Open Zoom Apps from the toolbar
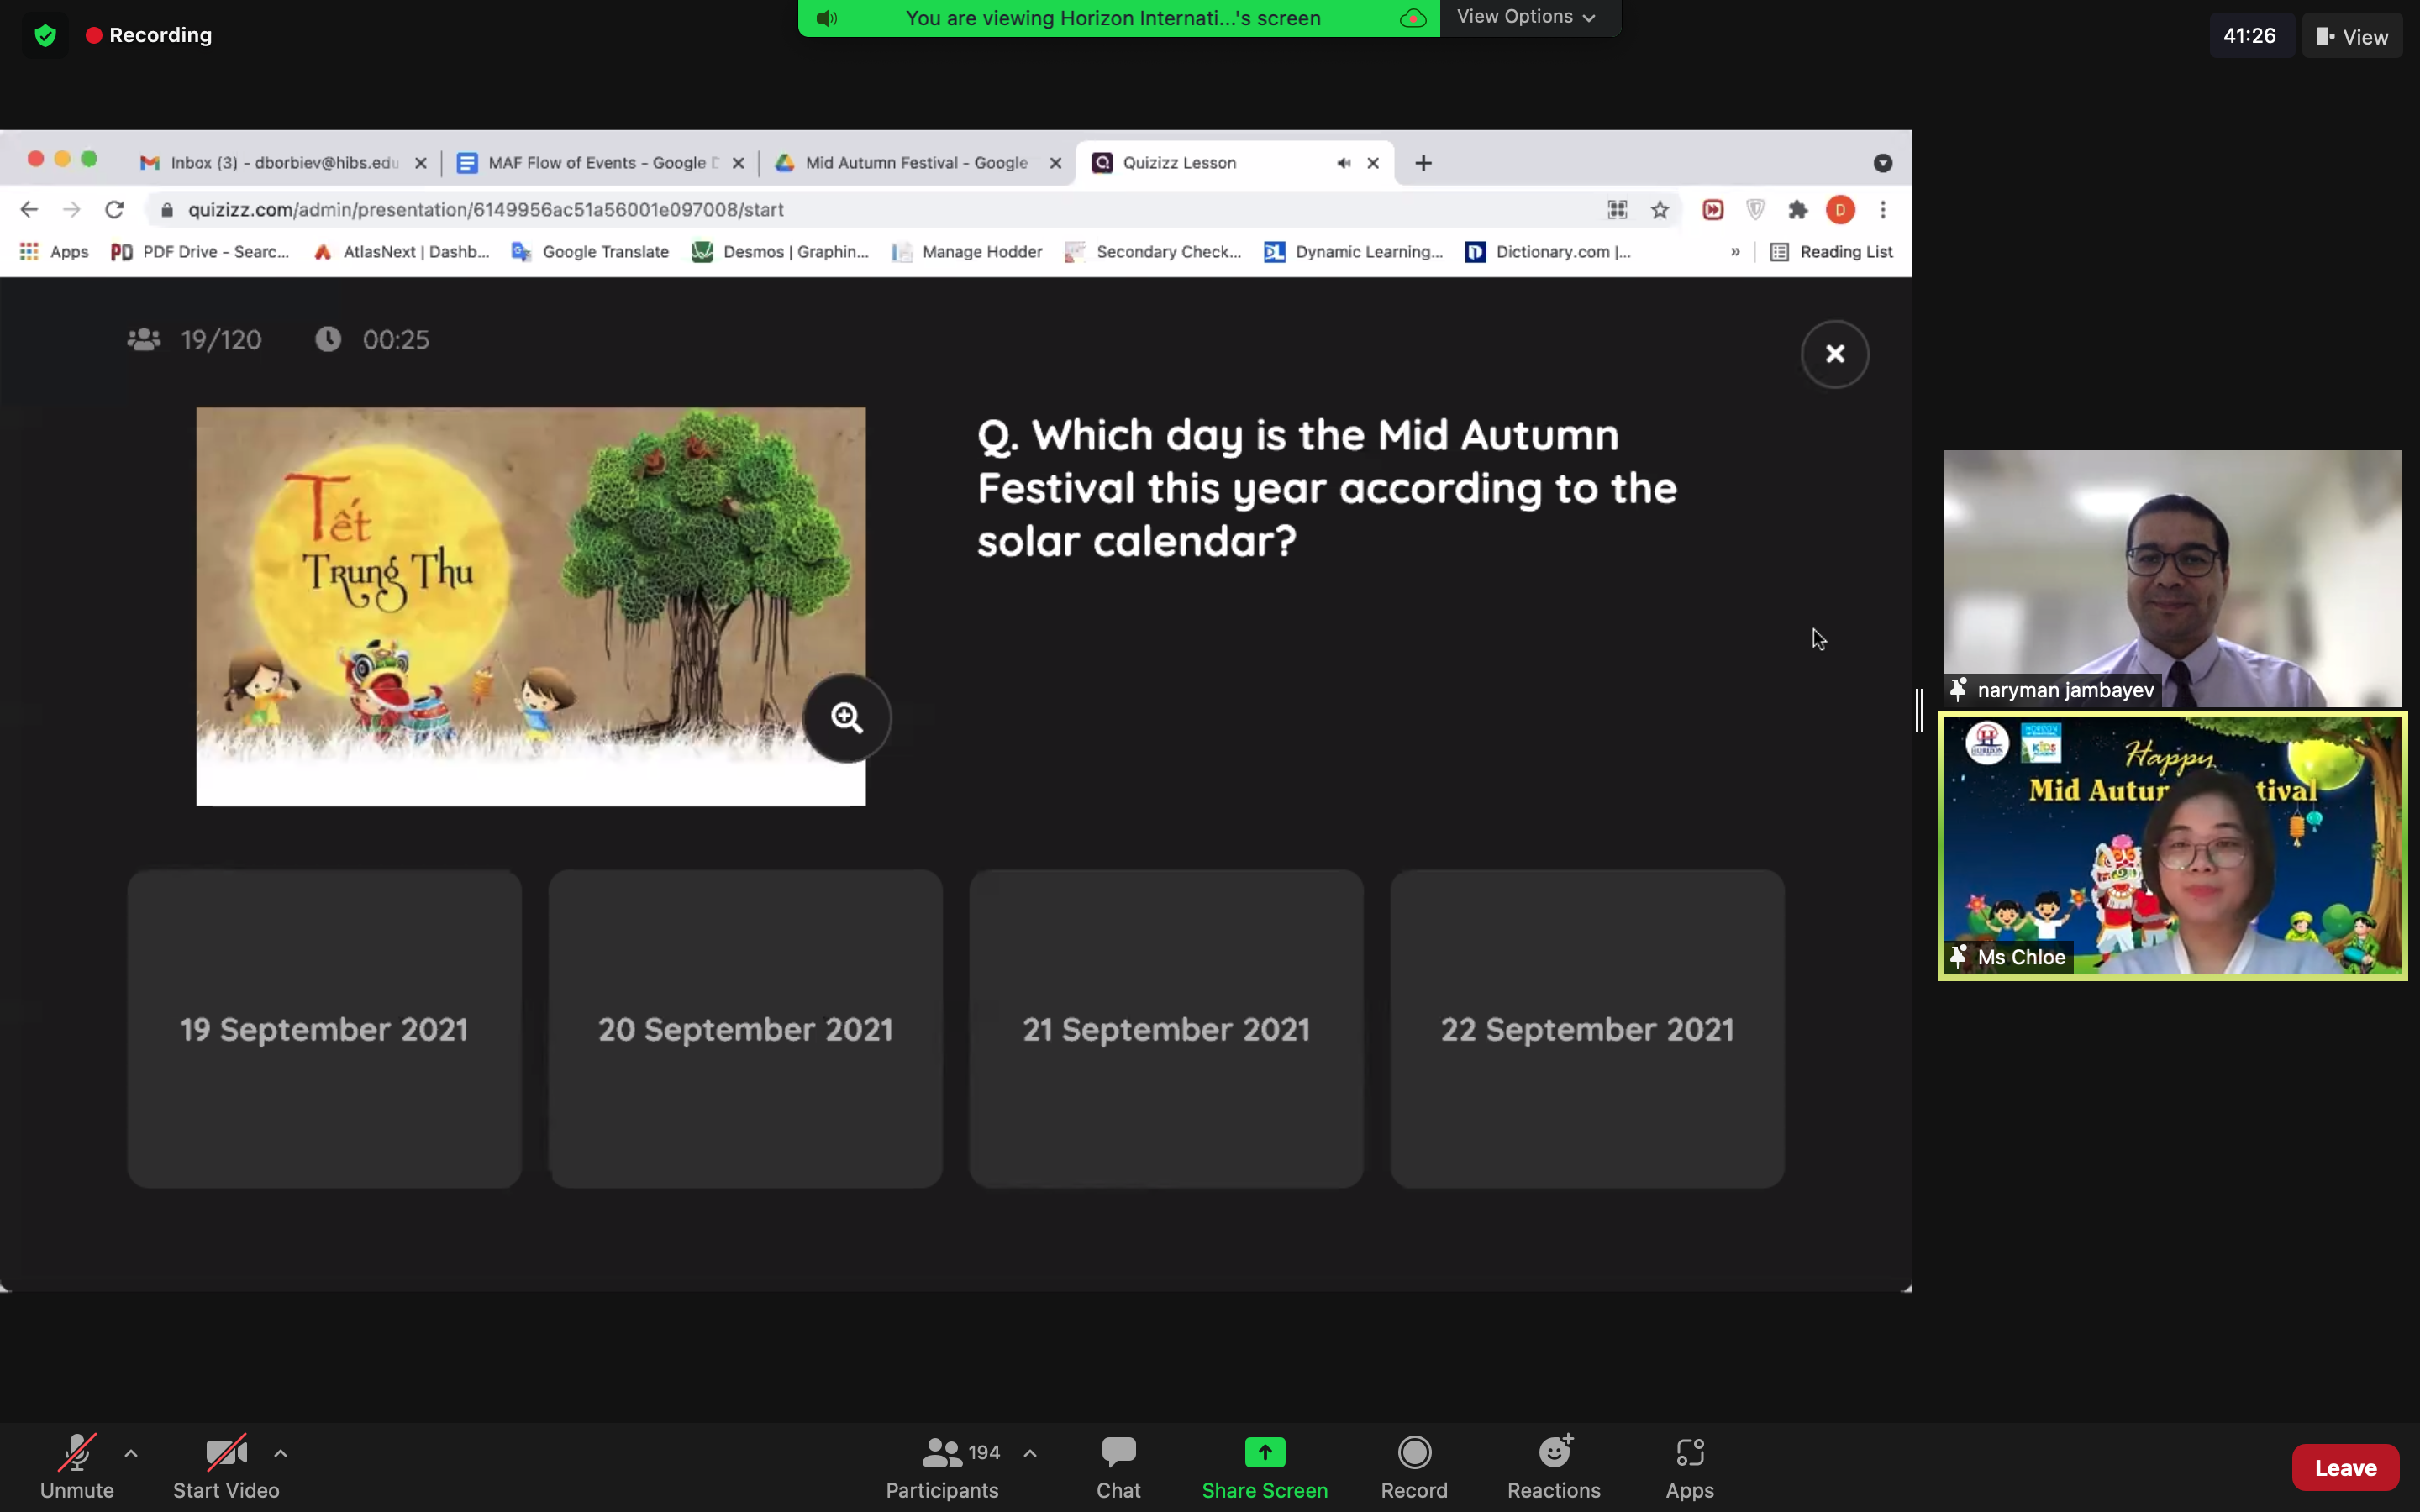The height and width of the screenshot is (1512, 2420). pos(1690,1466)
